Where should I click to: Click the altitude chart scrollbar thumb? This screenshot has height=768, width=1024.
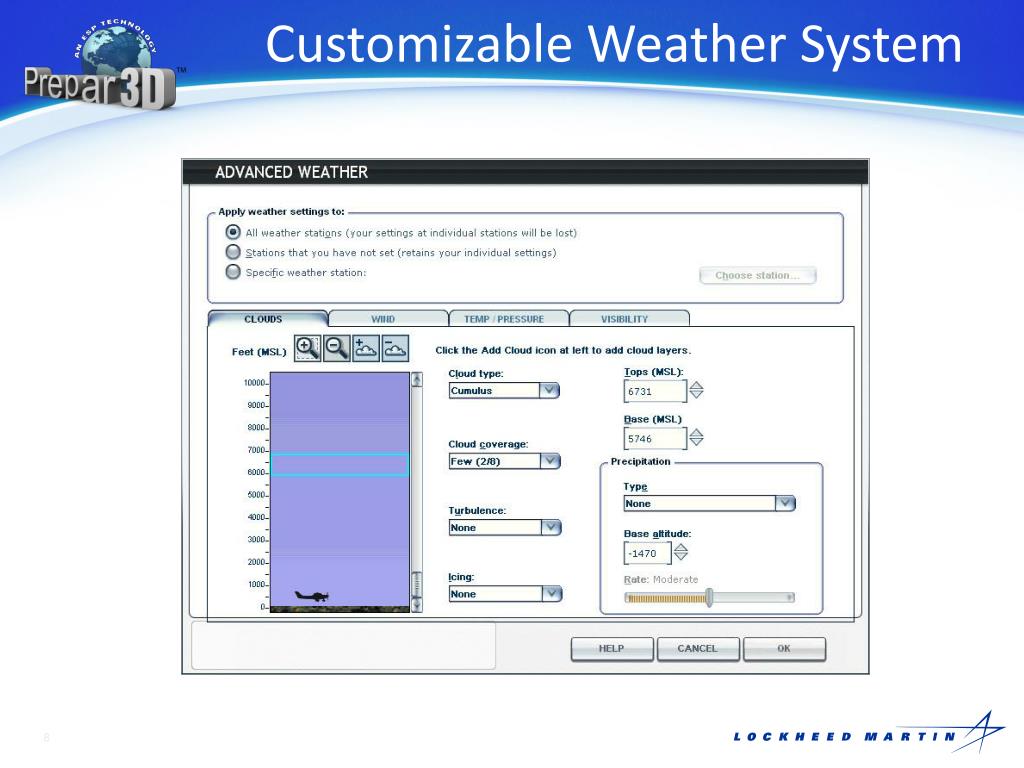coord(417,584)
